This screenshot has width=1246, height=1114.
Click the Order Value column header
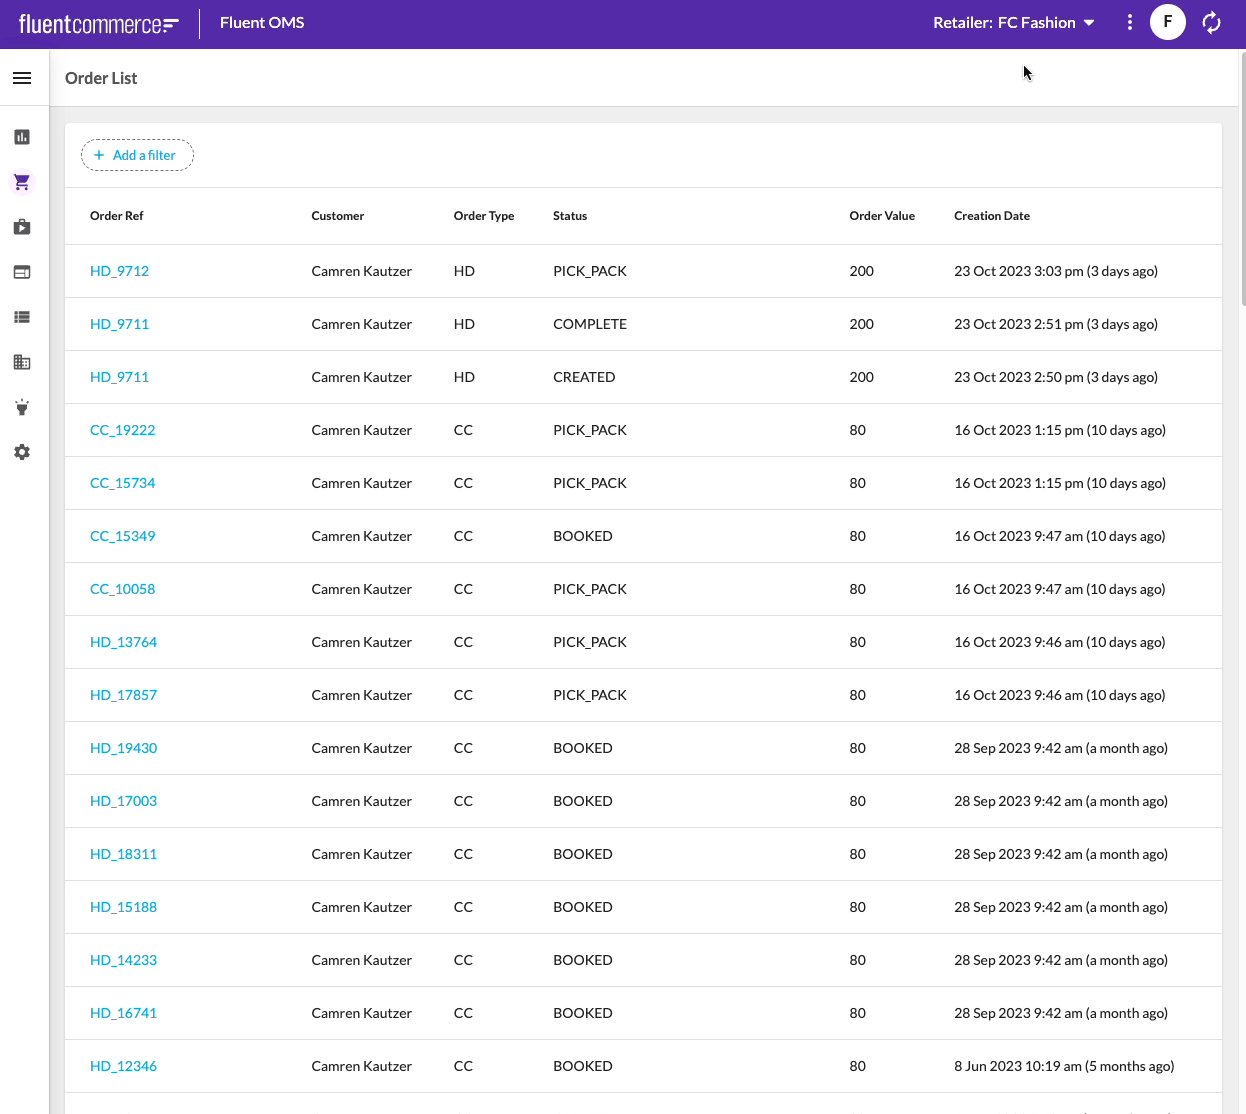click(881, 216)
